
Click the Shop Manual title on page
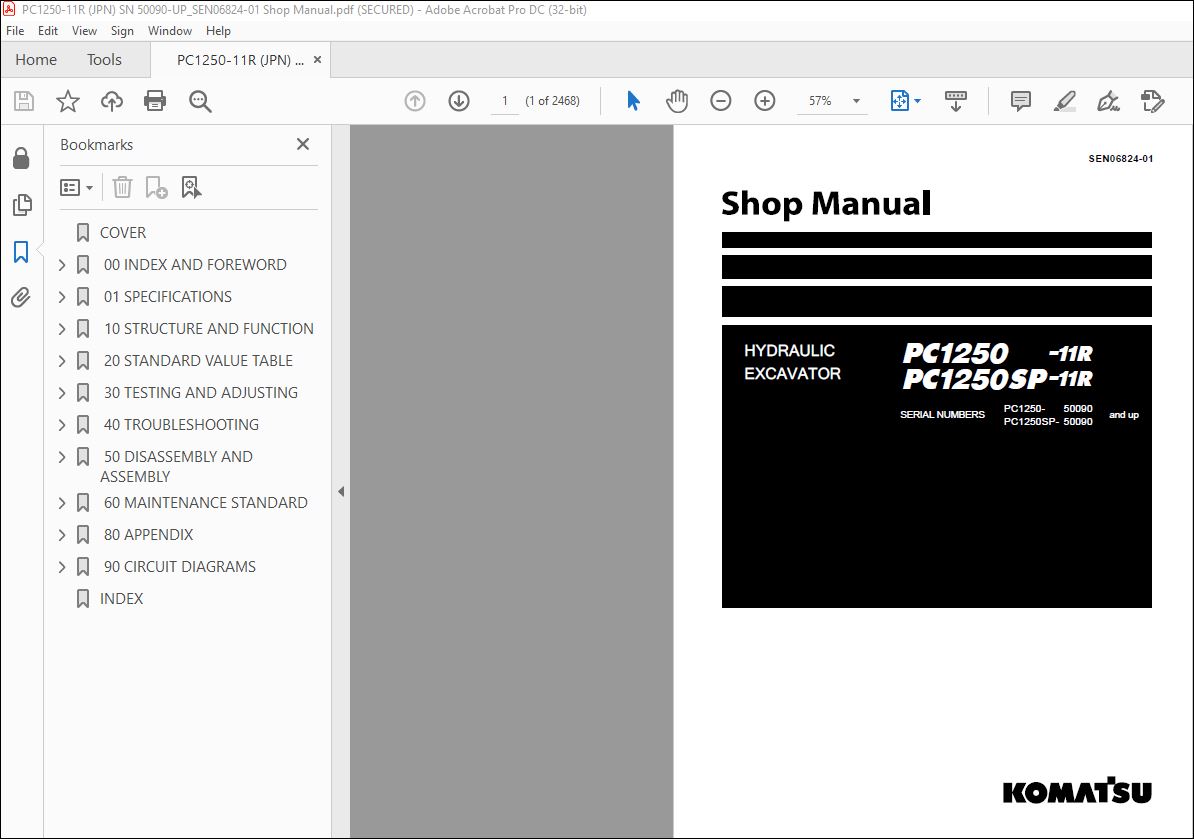coord(826,203)
